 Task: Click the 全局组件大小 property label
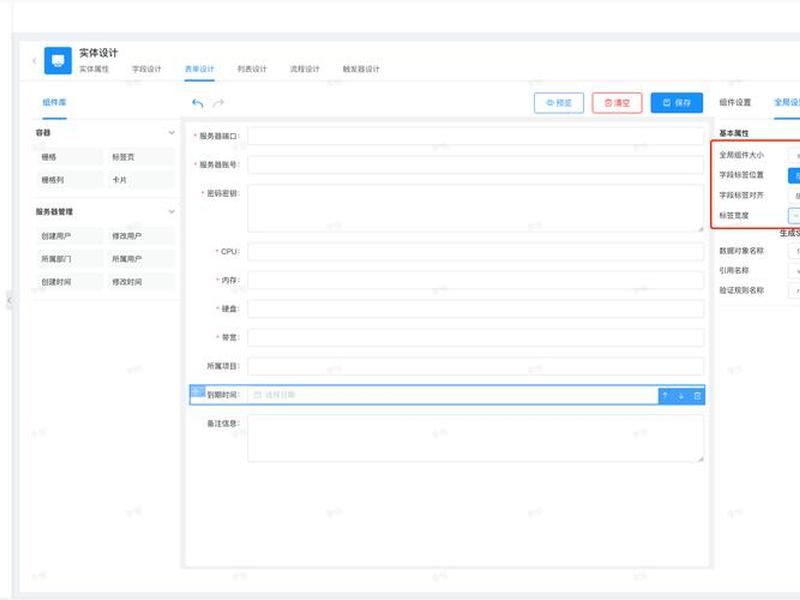[741, 155]
